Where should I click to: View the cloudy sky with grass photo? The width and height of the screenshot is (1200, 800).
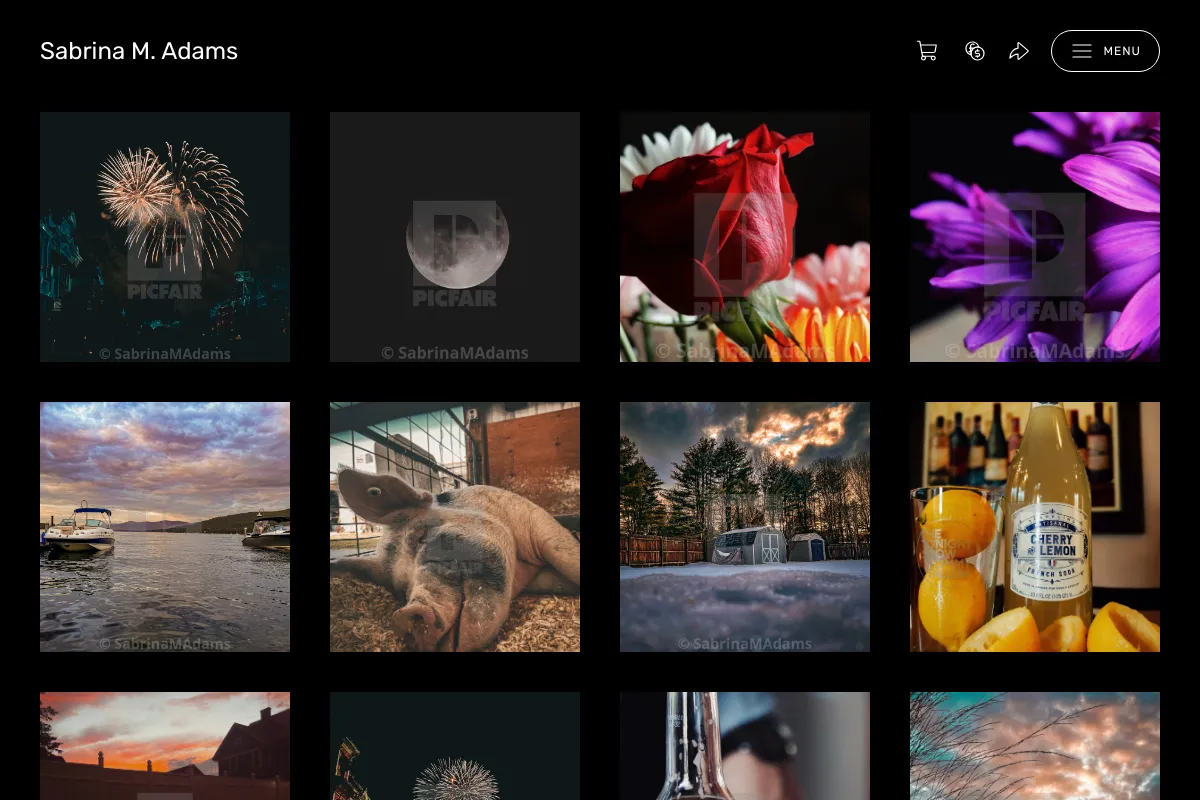point(1035,746)
